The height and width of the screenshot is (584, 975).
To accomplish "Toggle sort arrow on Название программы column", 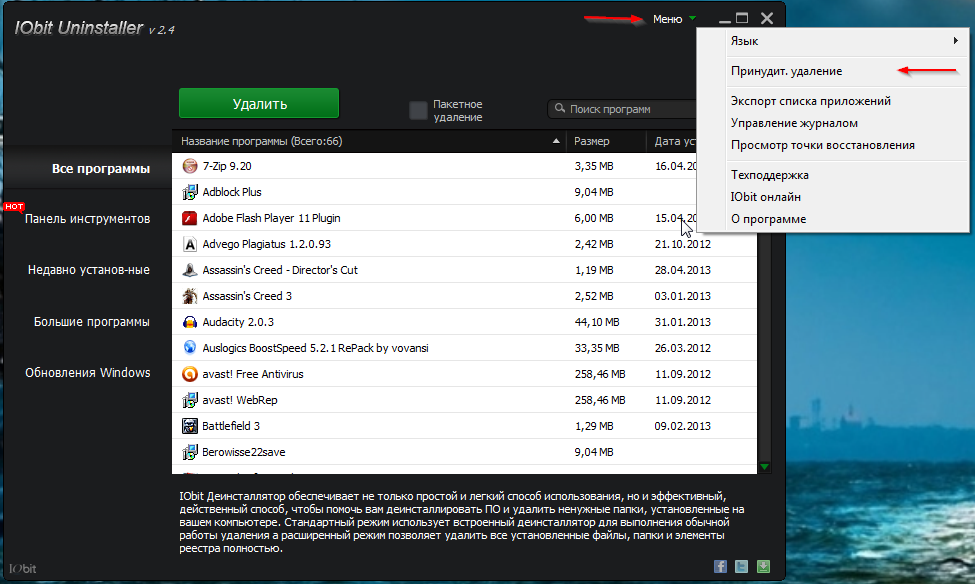I will click(556, 141).
